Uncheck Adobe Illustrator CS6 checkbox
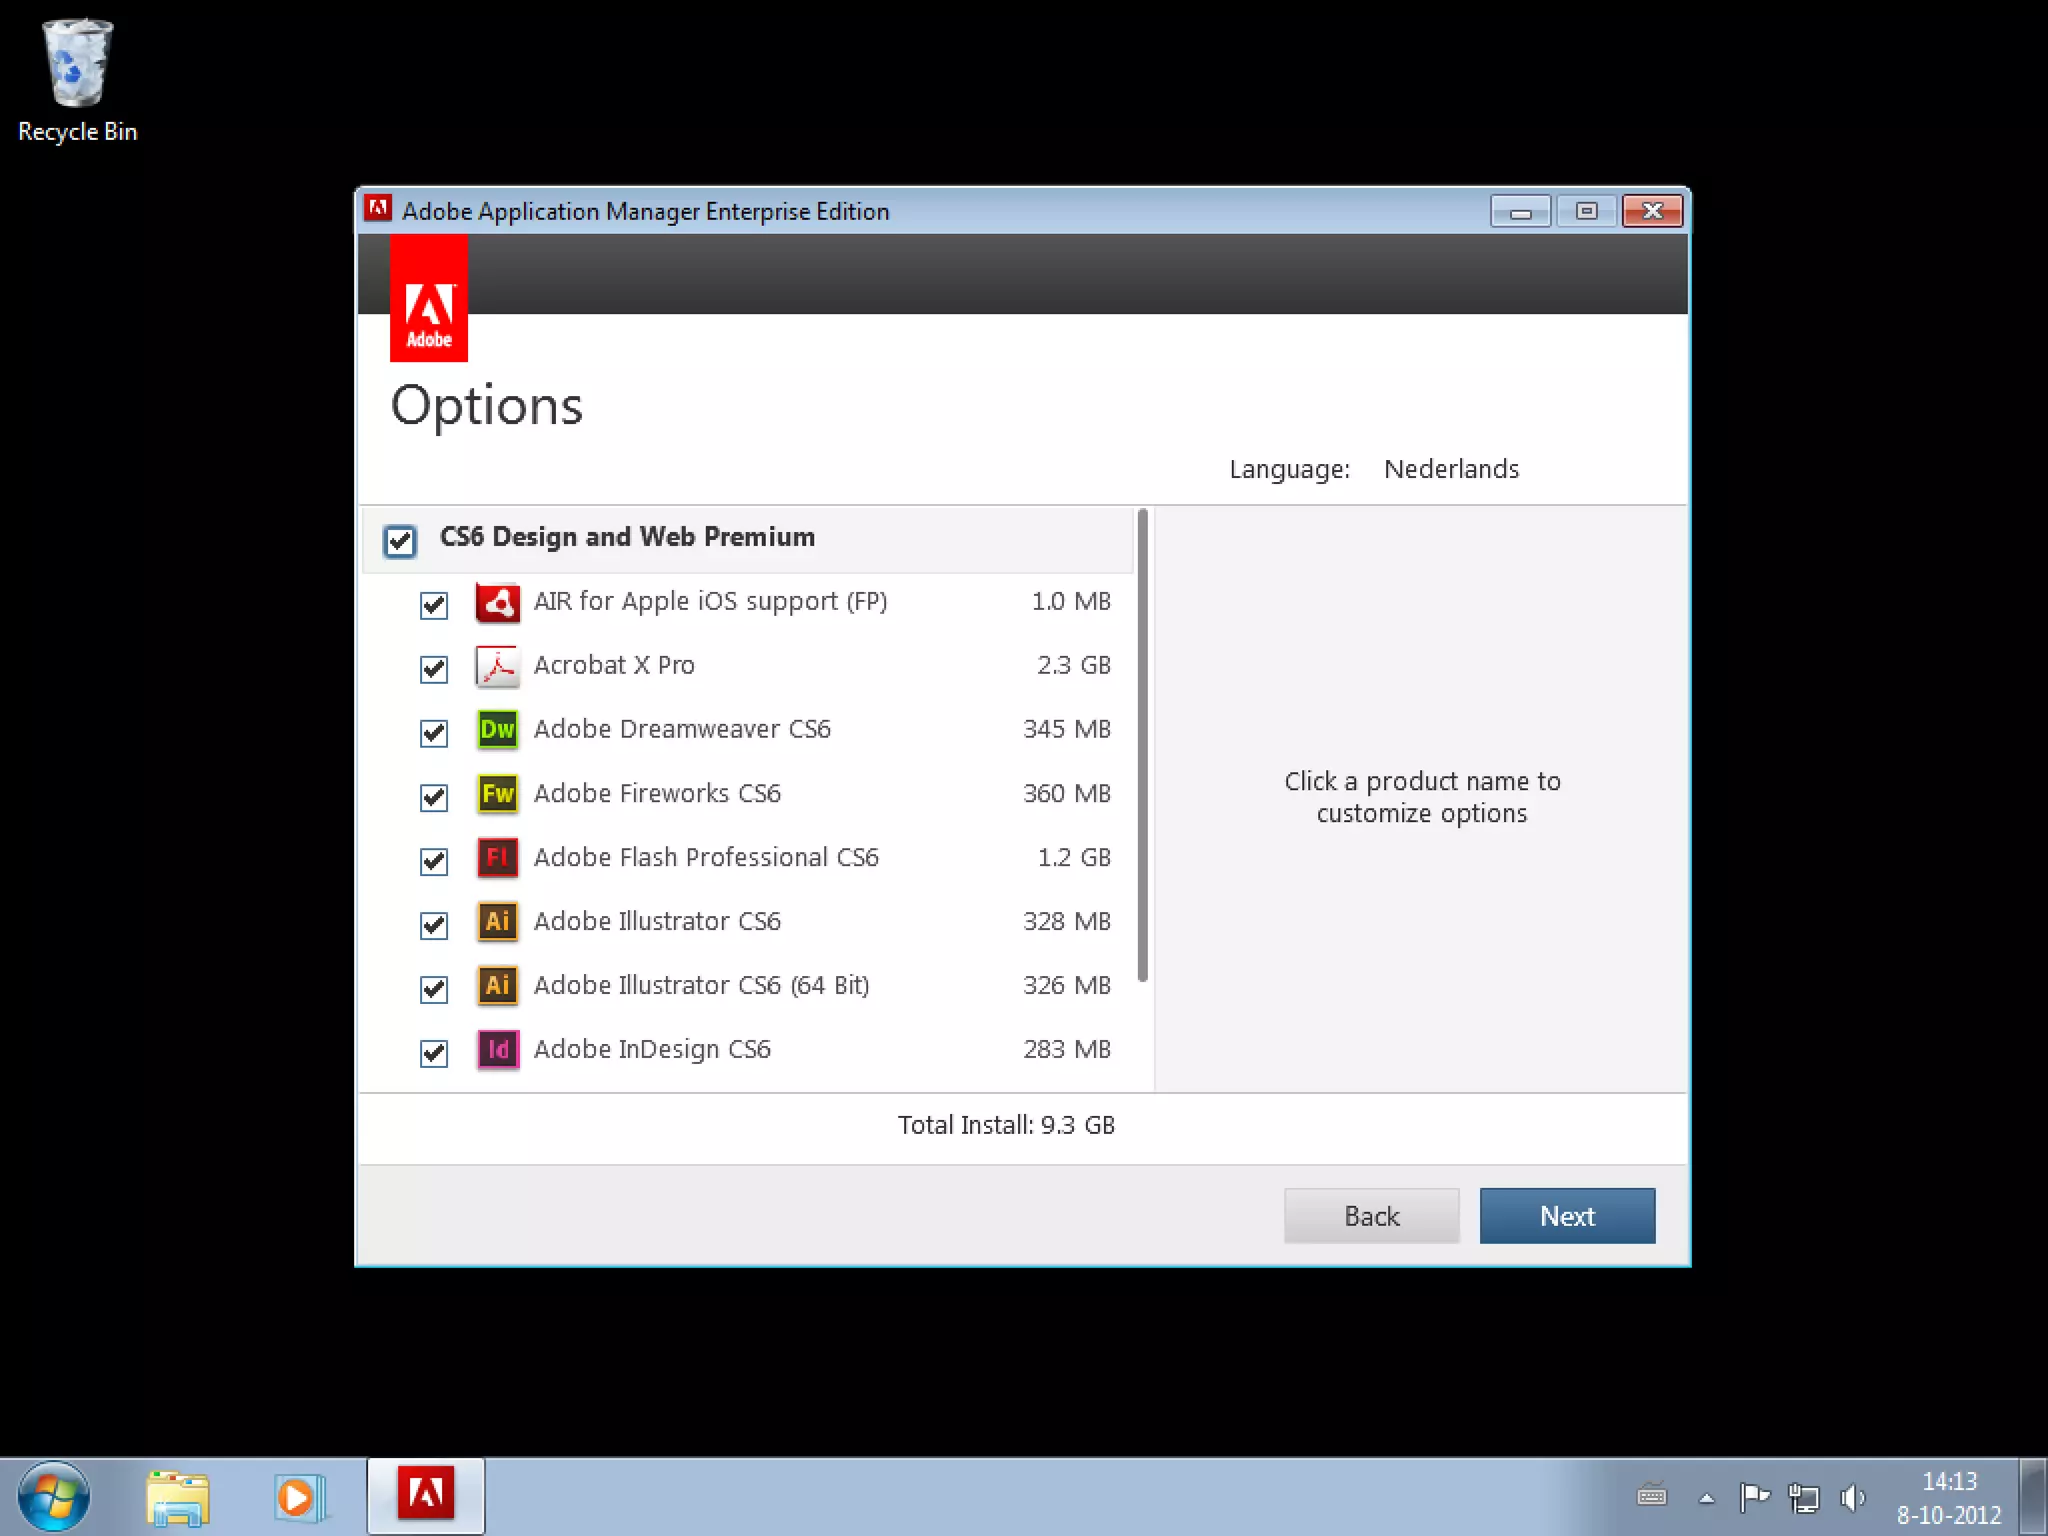The image size is (2048, 1536). tap(434, 925)
